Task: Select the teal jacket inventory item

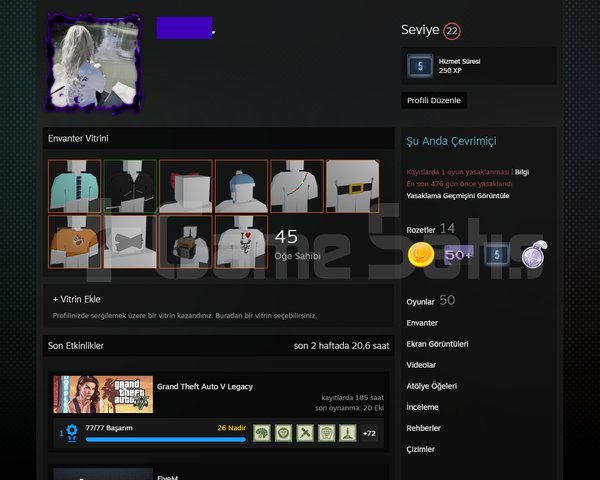Action: [75, 186]
